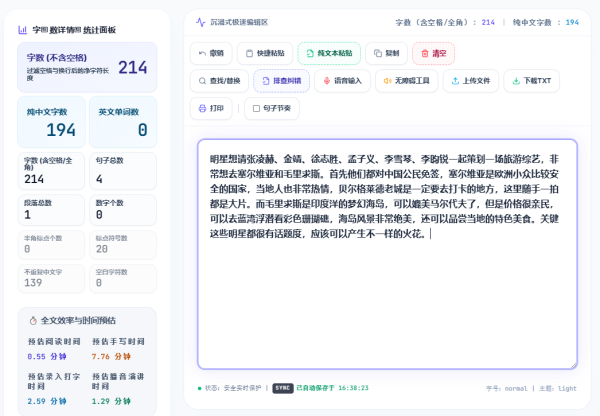Click the 打印 print button
The width and height of the screenshot is (600, 416).
(x=211, y=108)
